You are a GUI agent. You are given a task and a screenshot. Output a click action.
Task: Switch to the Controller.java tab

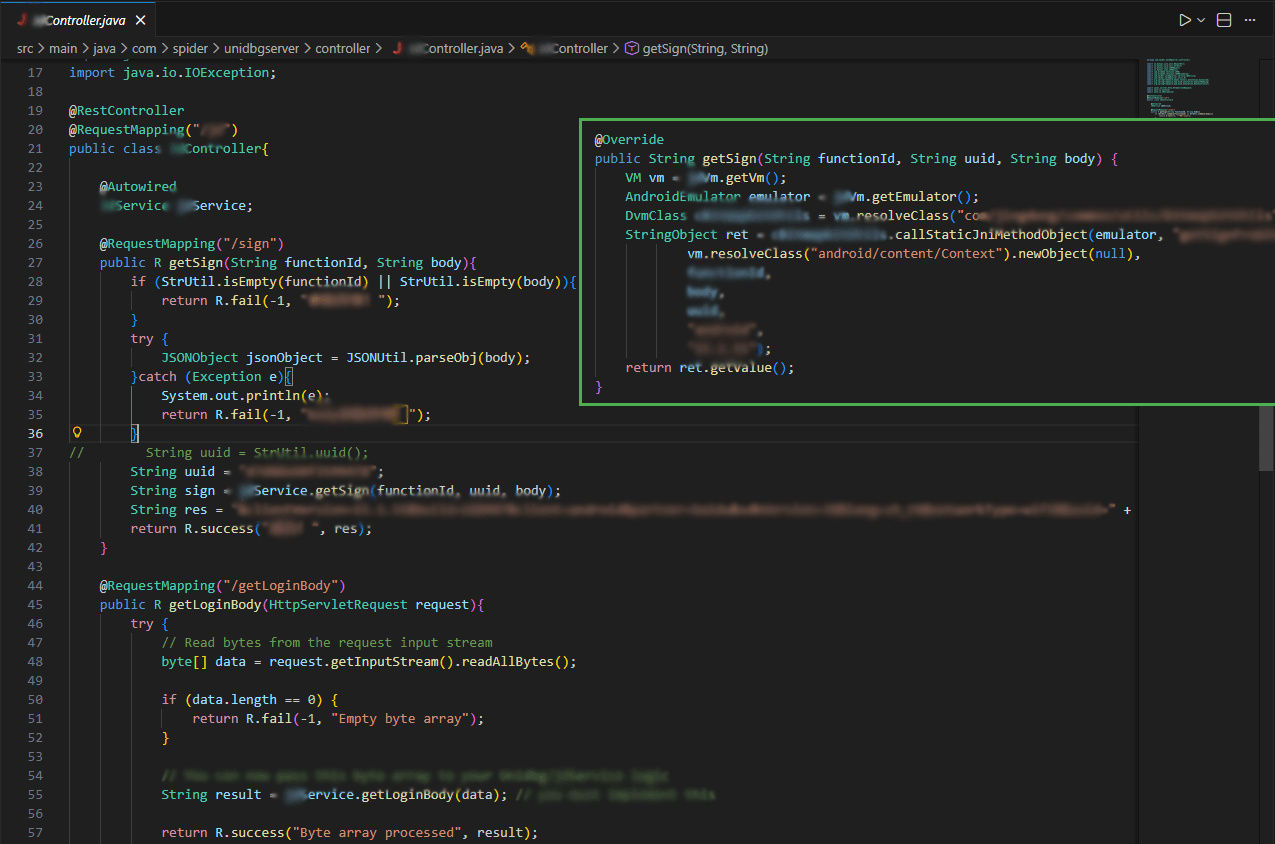pyautogui.click(x=75, y=18)
